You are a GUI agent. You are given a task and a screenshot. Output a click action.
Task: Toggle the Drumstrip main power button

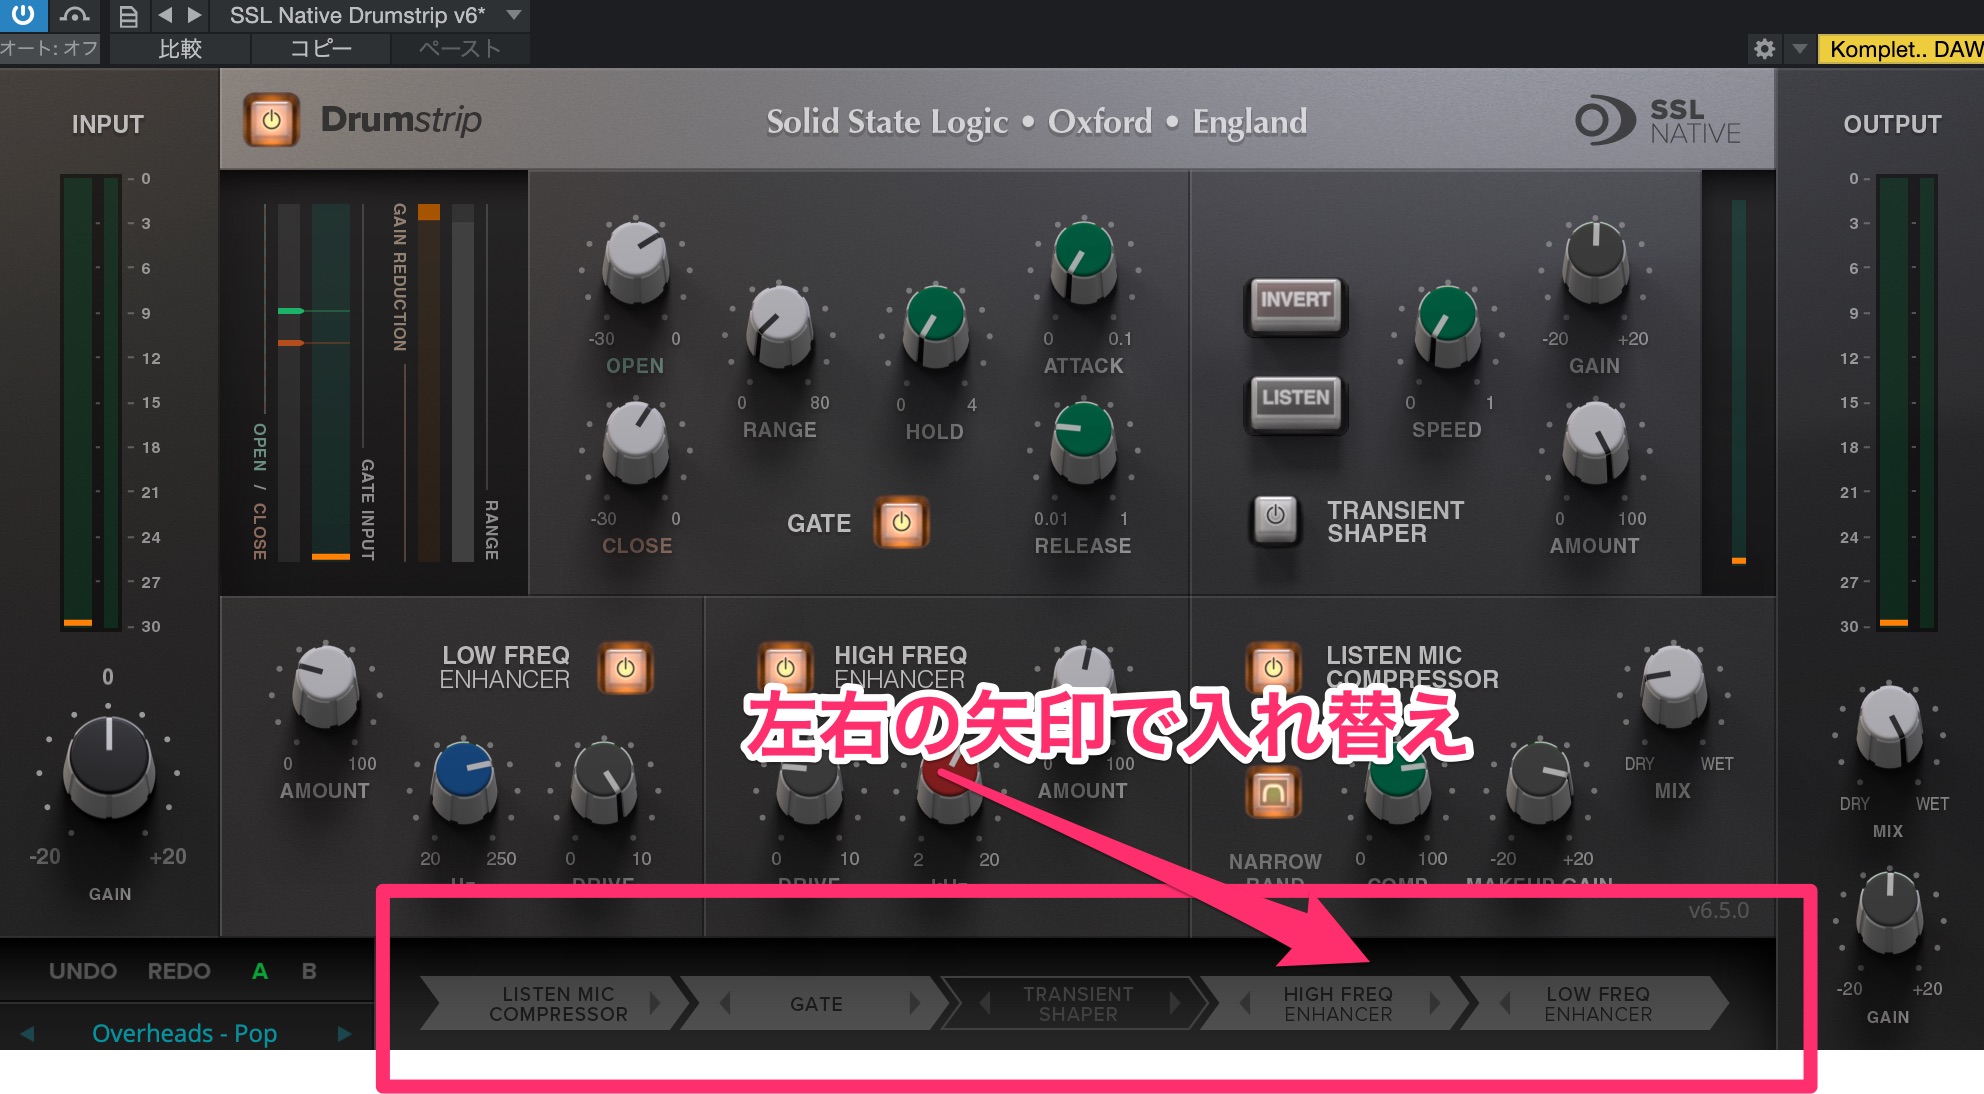271,121
